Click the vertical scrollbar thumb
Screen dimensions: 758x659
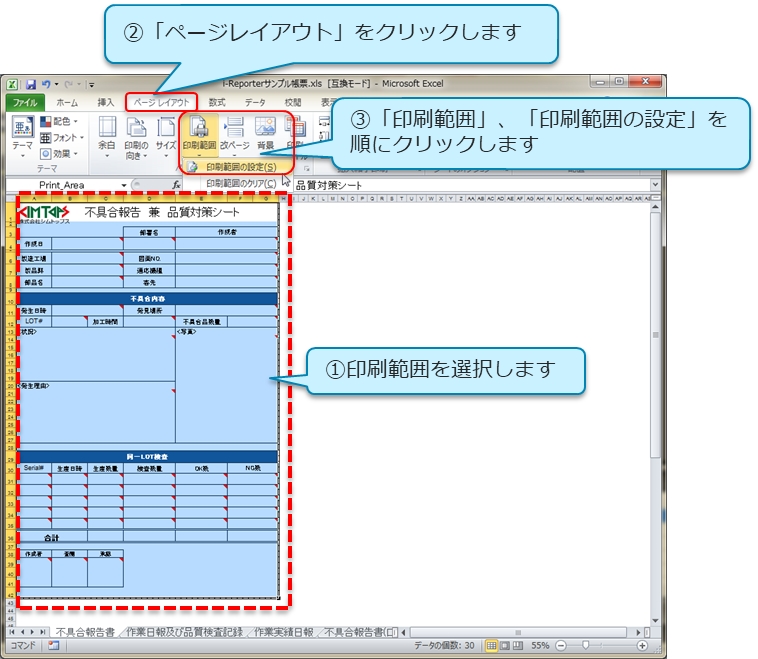655,334
